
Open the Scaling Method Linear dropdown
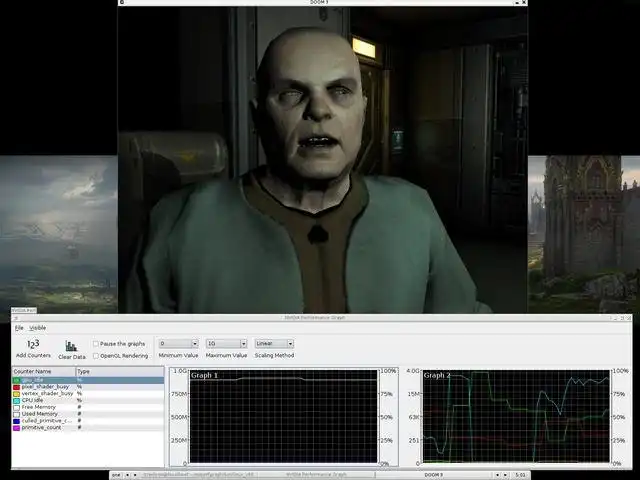point(274,344)
